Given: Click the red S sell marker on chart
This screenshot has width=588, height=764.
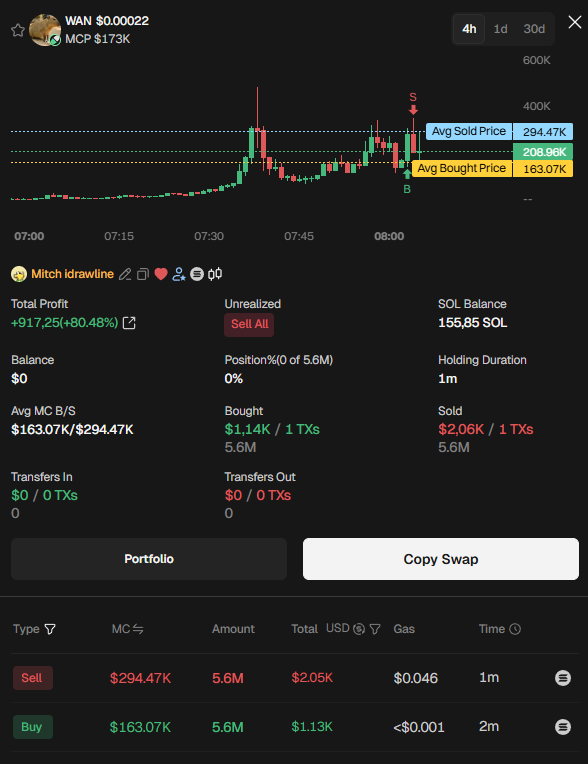Looking at the screenshot, I should (413, 103).
